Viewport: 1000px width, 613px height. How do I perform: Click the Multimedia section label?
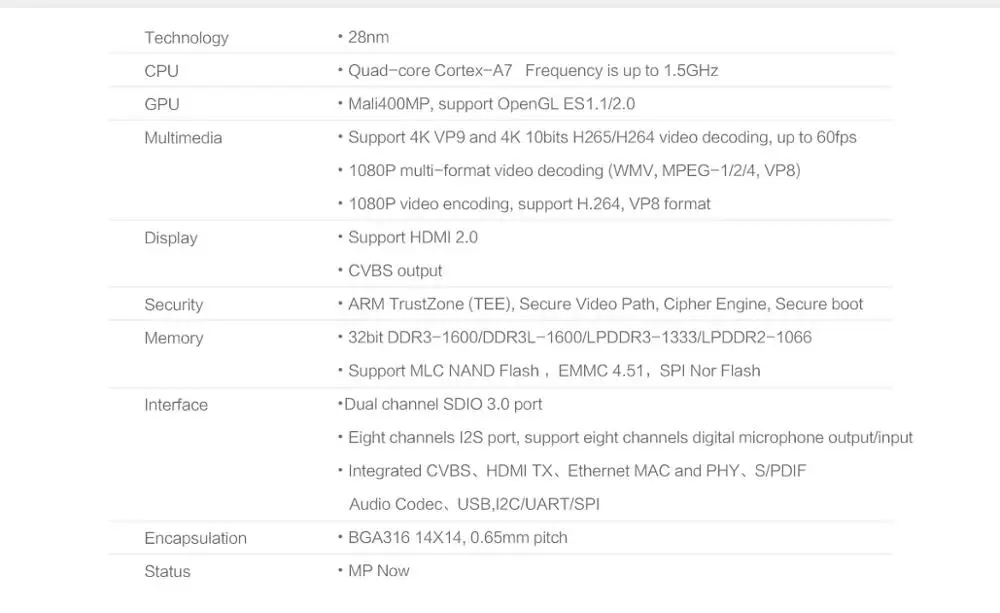point(183,138)
